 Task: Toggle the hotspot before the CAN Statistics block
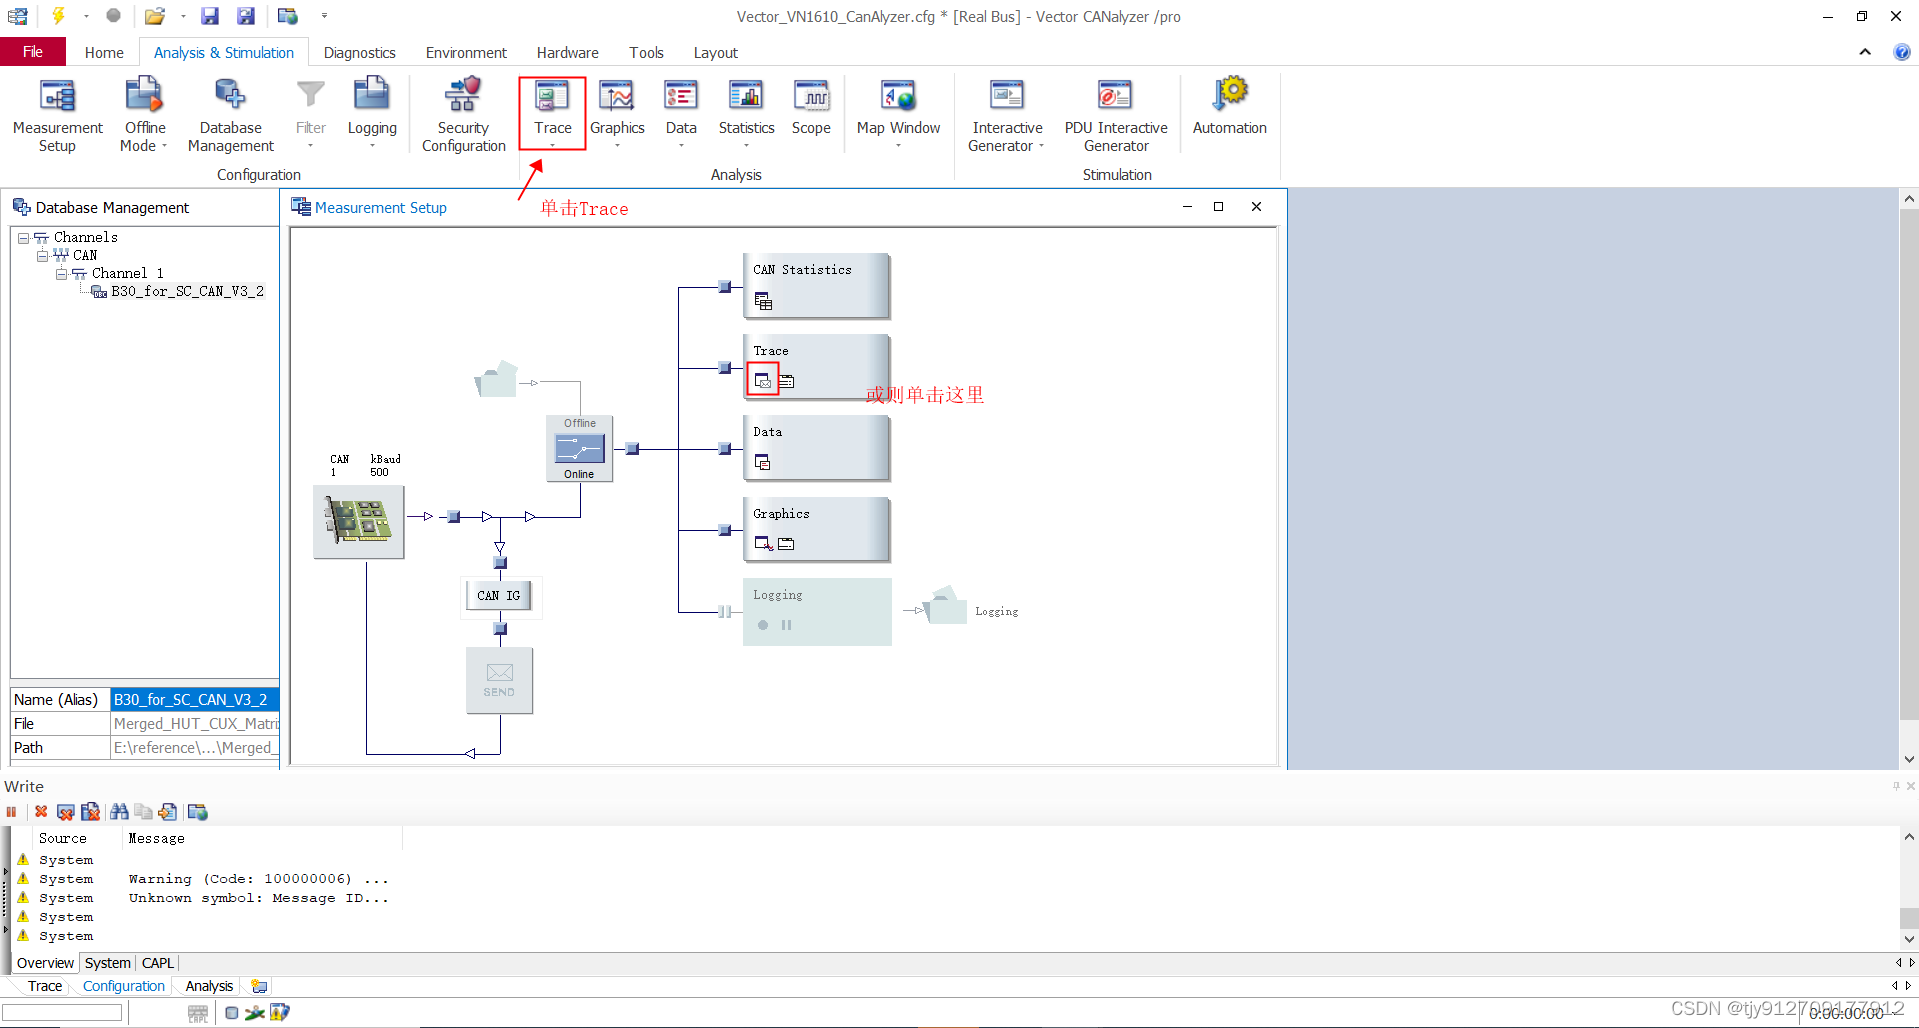(724, 287)
